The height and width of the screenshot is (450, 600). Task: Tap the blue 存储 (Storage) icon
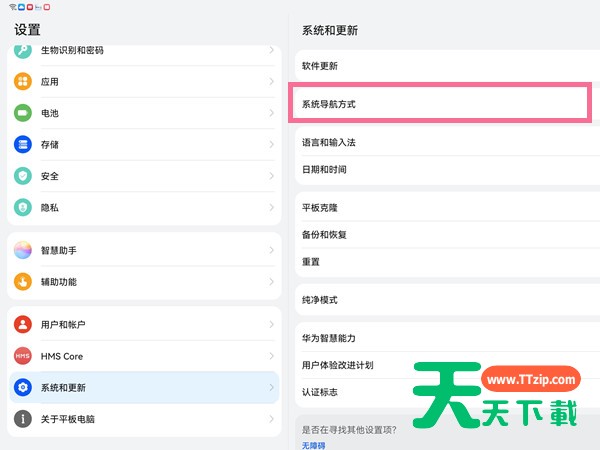point(23,144)
